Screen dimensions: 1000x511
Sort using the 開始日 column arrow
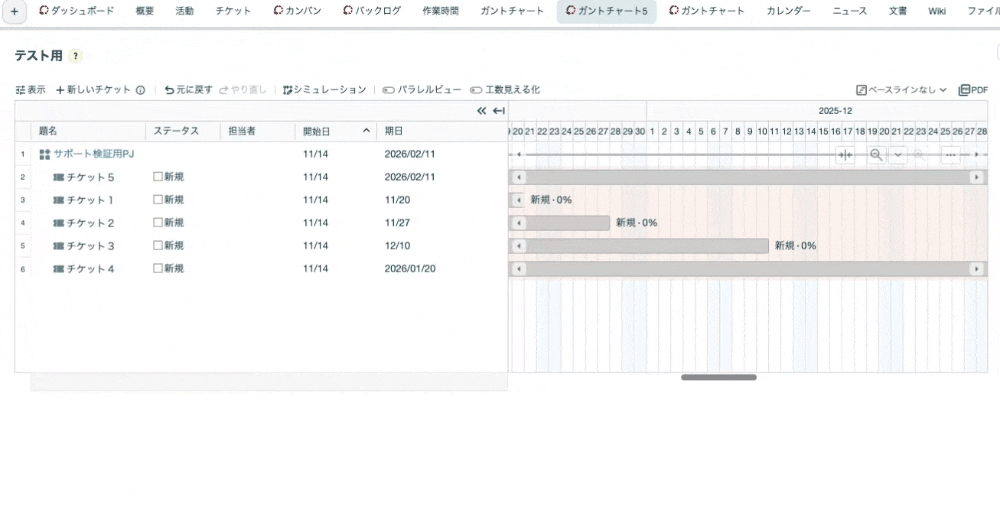coord(366,131)
